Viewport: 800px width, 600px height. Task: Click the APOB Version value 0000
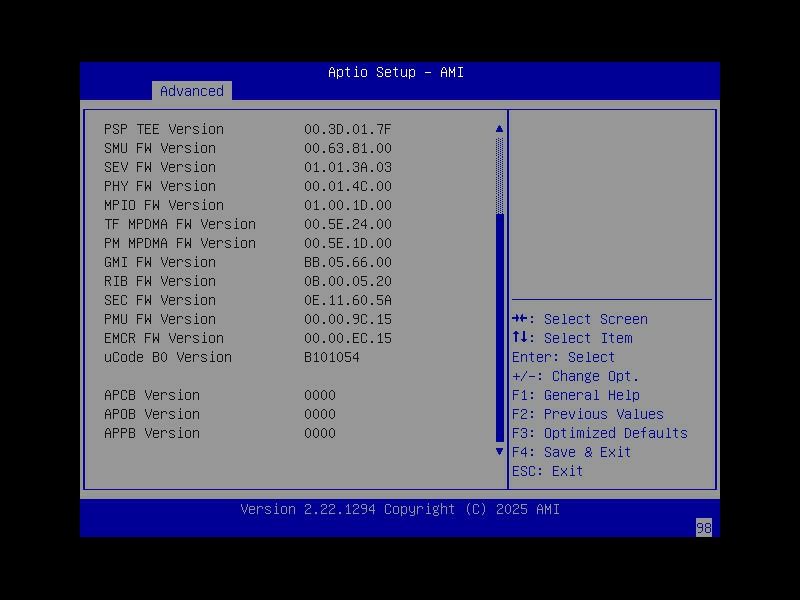(320, 414)
